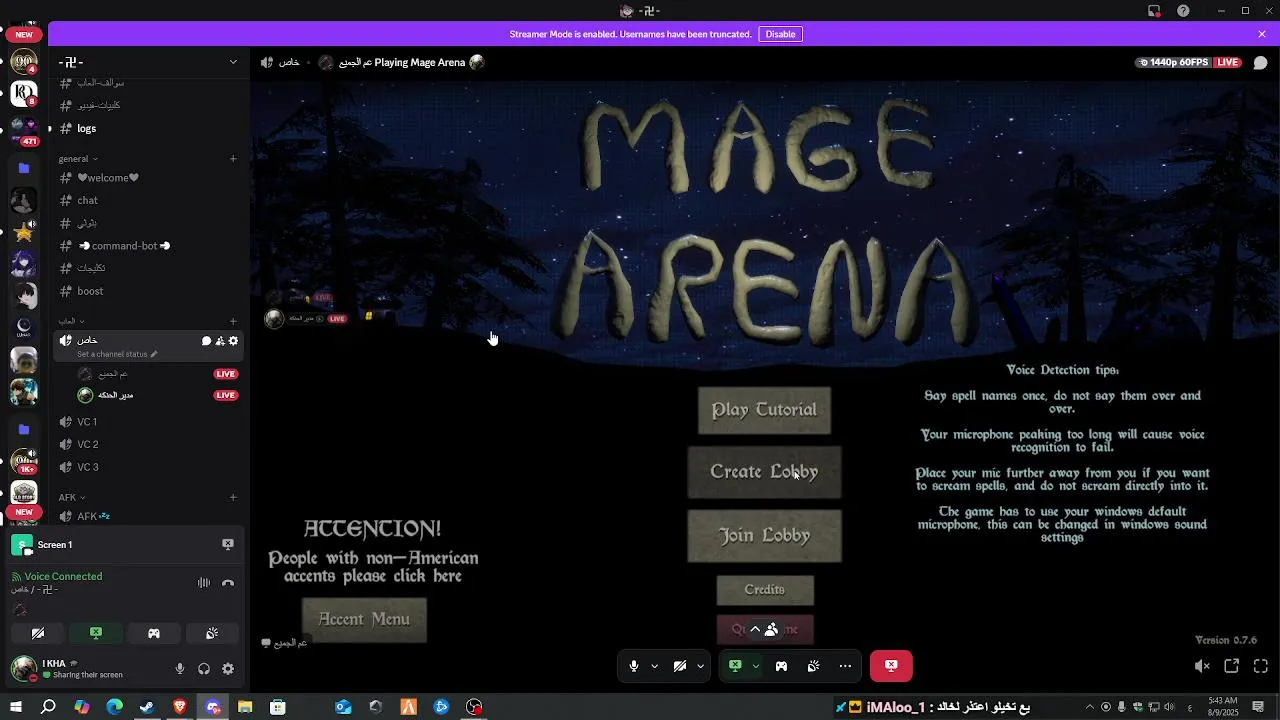
Task: Invite people to active voice channel
Action: coord(220,341)
